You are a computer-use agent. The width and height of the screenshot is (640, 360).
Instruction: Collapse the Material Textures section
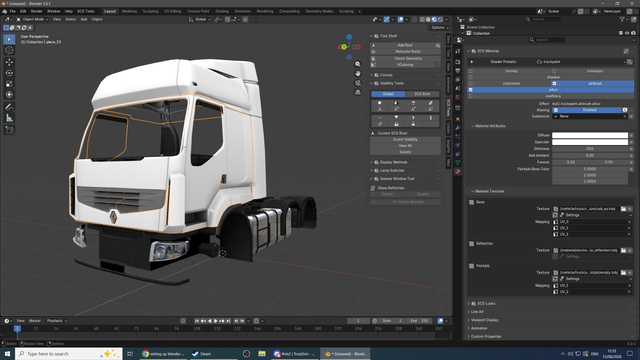click(489, 191)
